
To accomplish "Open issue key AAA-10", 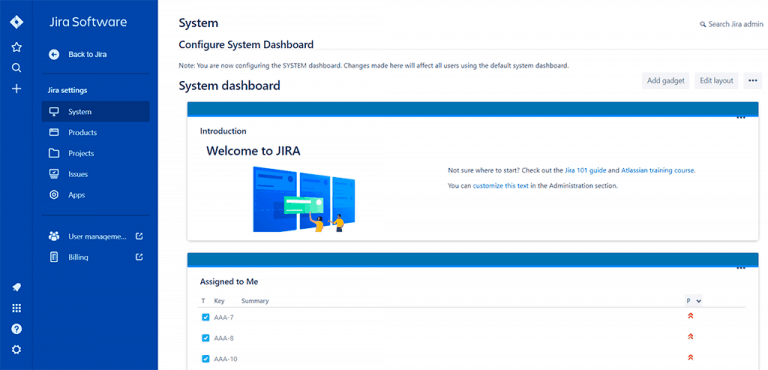I will tap(226, 359).
